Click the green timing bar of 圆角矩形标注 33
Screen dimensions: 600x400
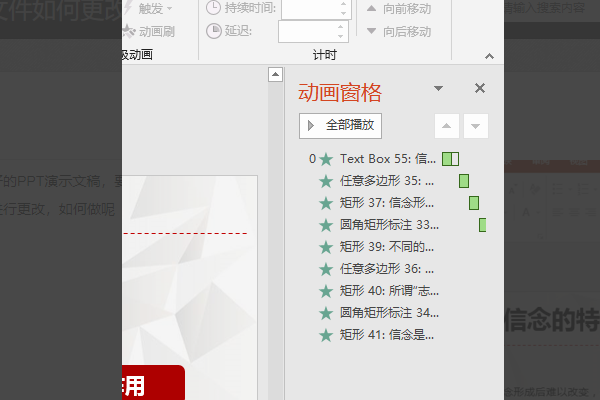click(x=482, y=225)
